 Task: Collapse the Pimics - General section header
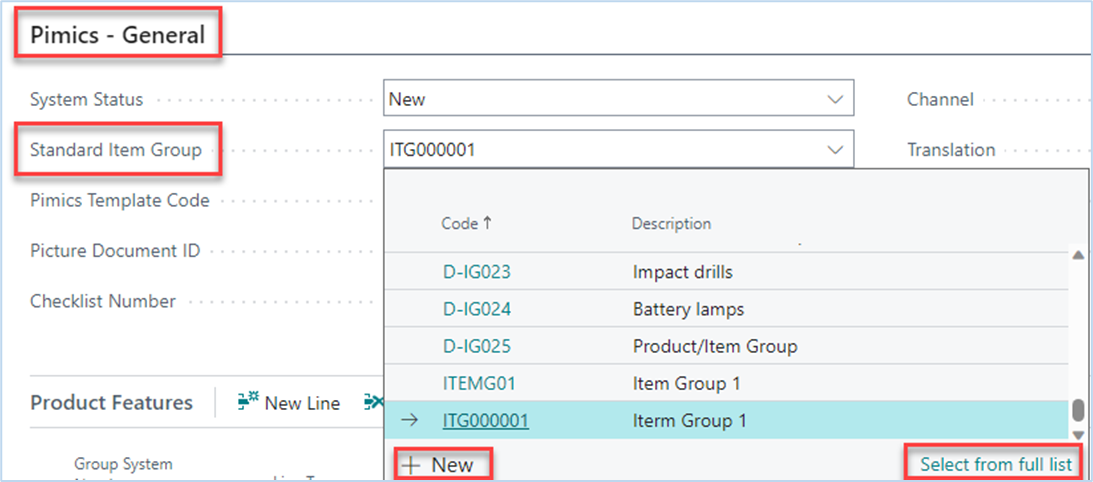point(117,35)
